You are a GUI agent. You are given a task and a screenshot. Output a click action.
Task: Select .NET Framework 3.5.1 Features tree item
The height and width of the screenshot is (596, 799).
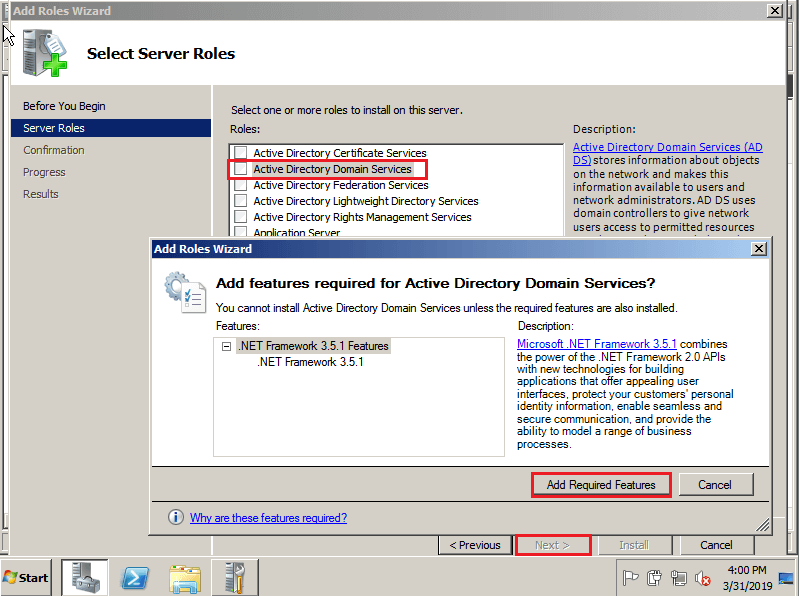313,346
